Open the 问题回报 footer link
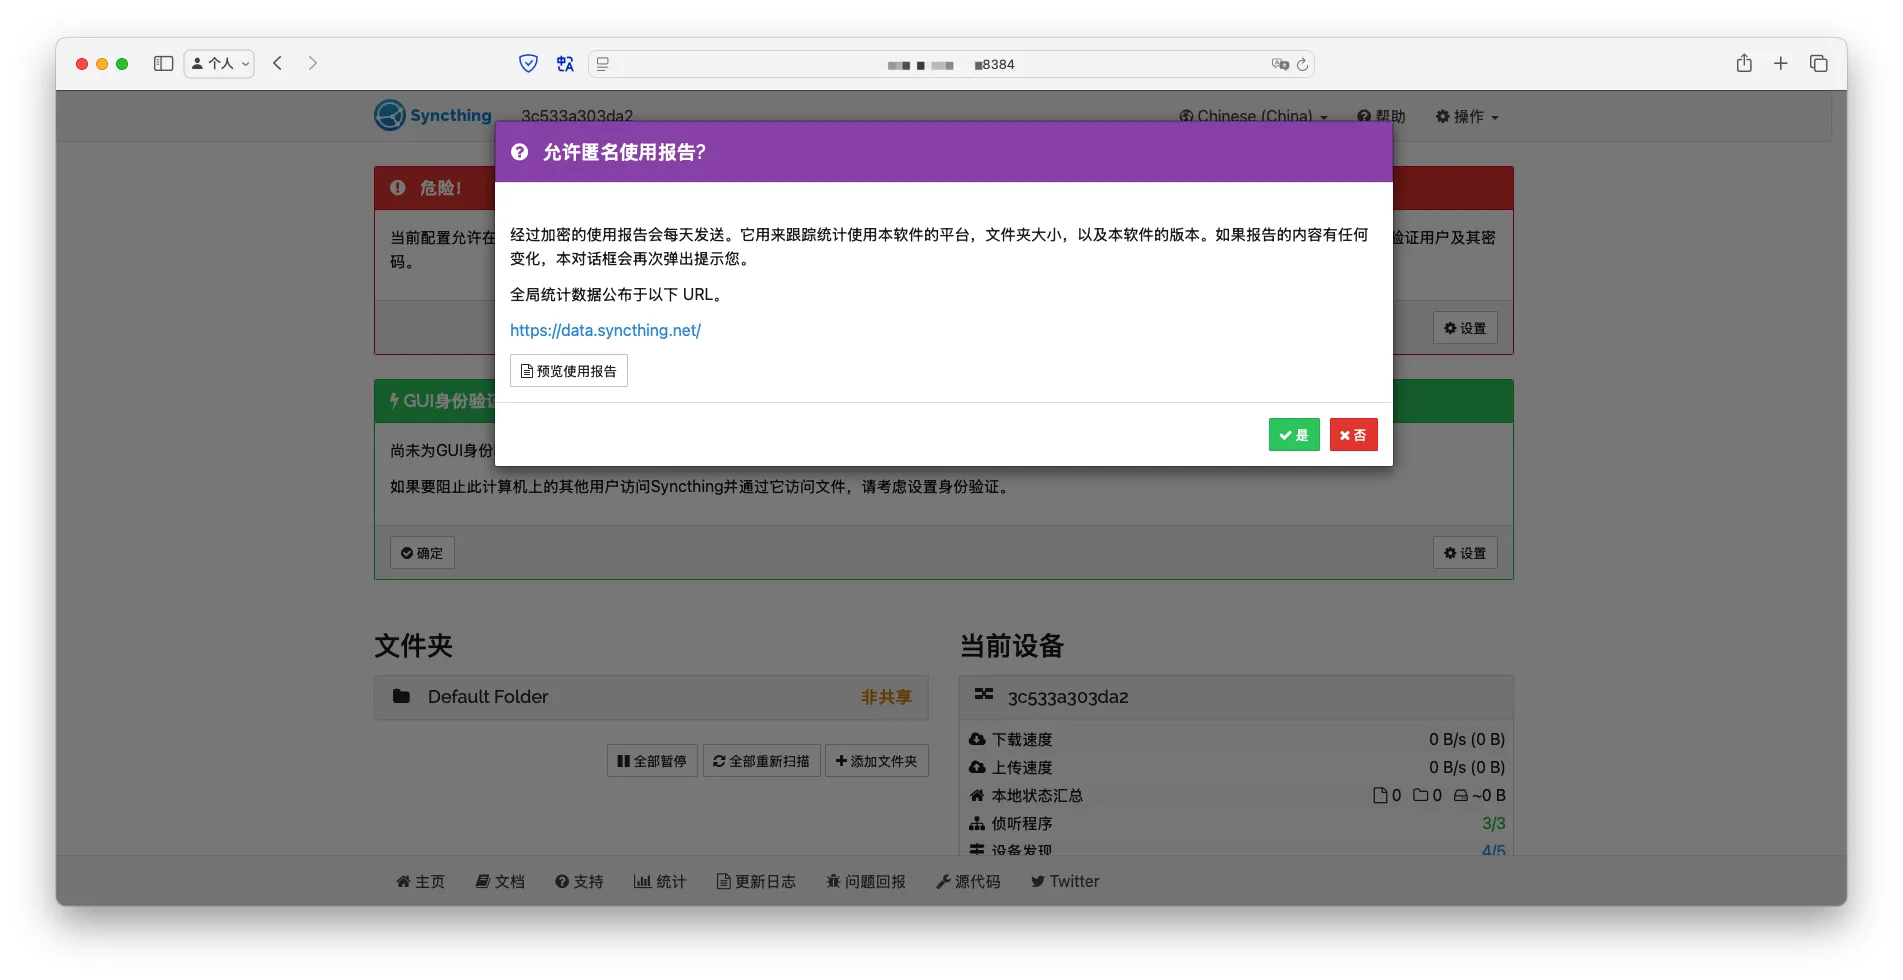The height and width of the screenshot is (980, 1903). 866,881
